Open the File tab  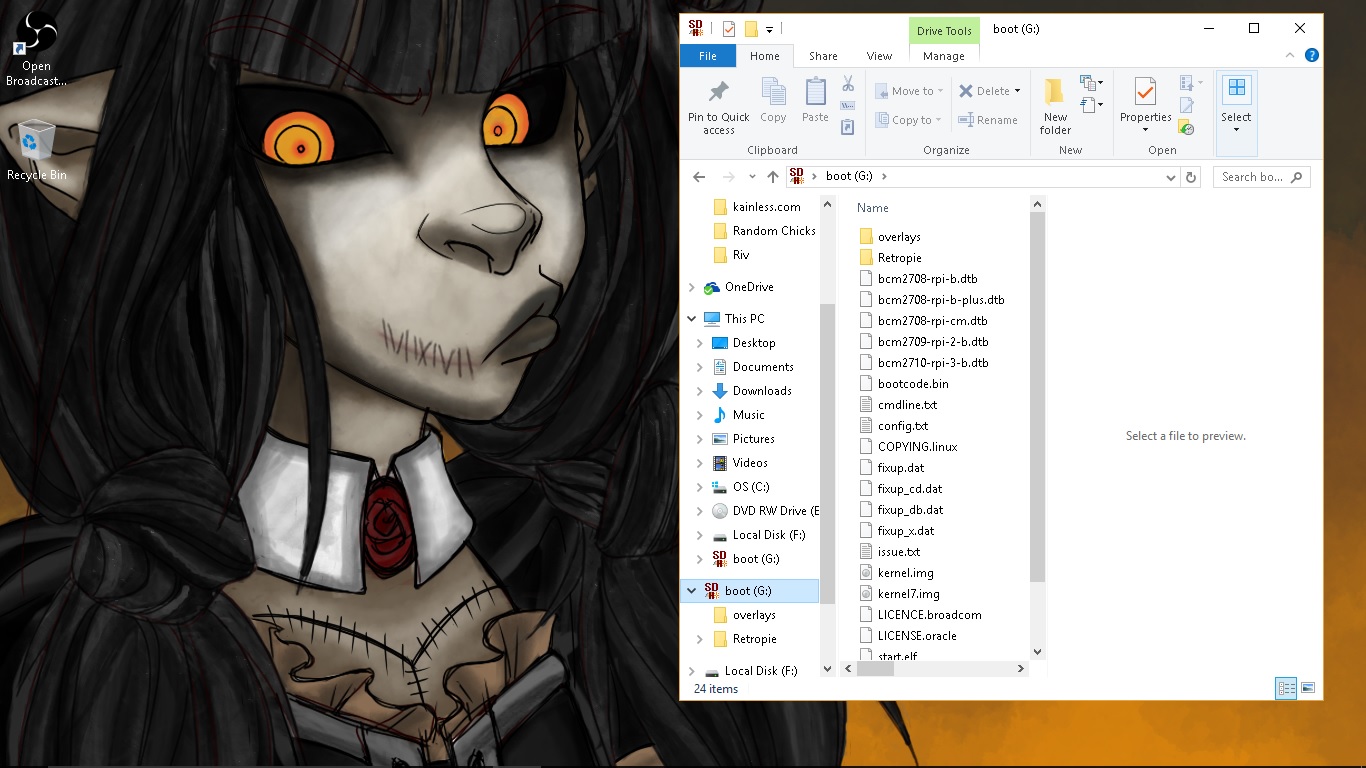click(x=708, y=56)
